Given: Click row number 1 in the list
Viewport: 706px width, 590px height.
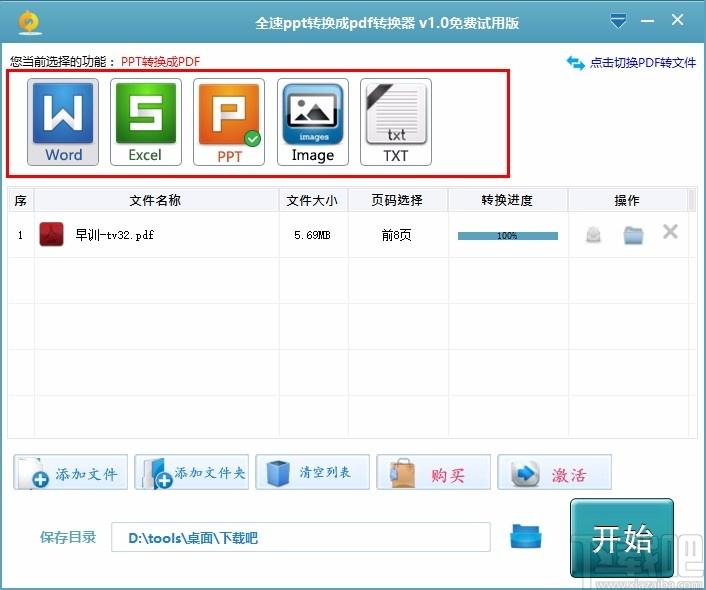Looking at the screenshot, I should [20, 235].
